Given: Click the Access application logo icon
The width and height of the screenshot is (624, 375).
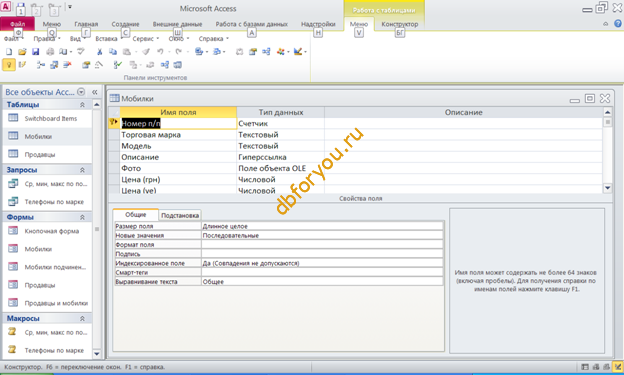Looking at the screenshot, I should [6, 6].
